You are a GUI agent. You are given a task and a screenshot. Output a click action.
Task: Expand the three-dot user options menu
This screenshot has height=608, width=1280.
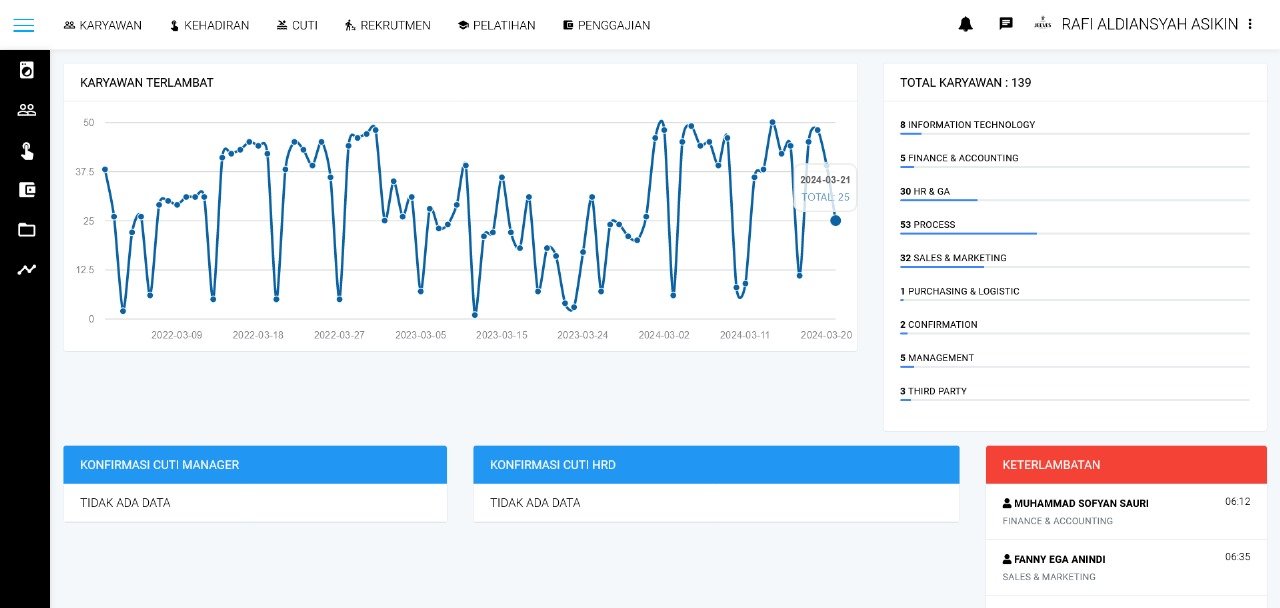tap(1250, 24)
